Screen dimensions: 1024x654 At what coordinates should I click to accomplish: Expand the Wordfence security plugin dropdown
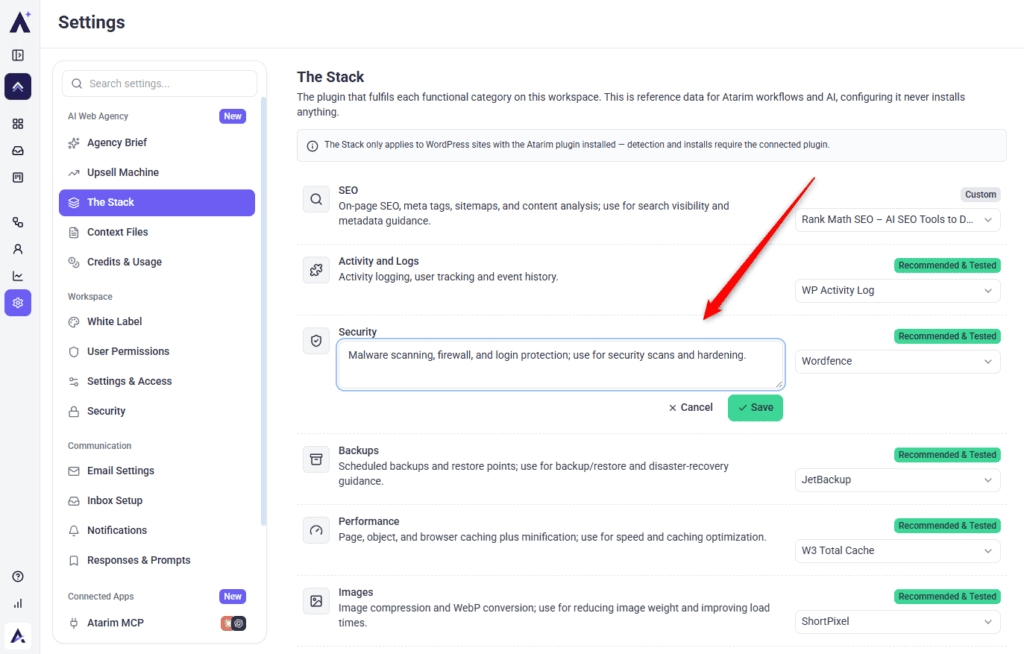click(897, 361)
